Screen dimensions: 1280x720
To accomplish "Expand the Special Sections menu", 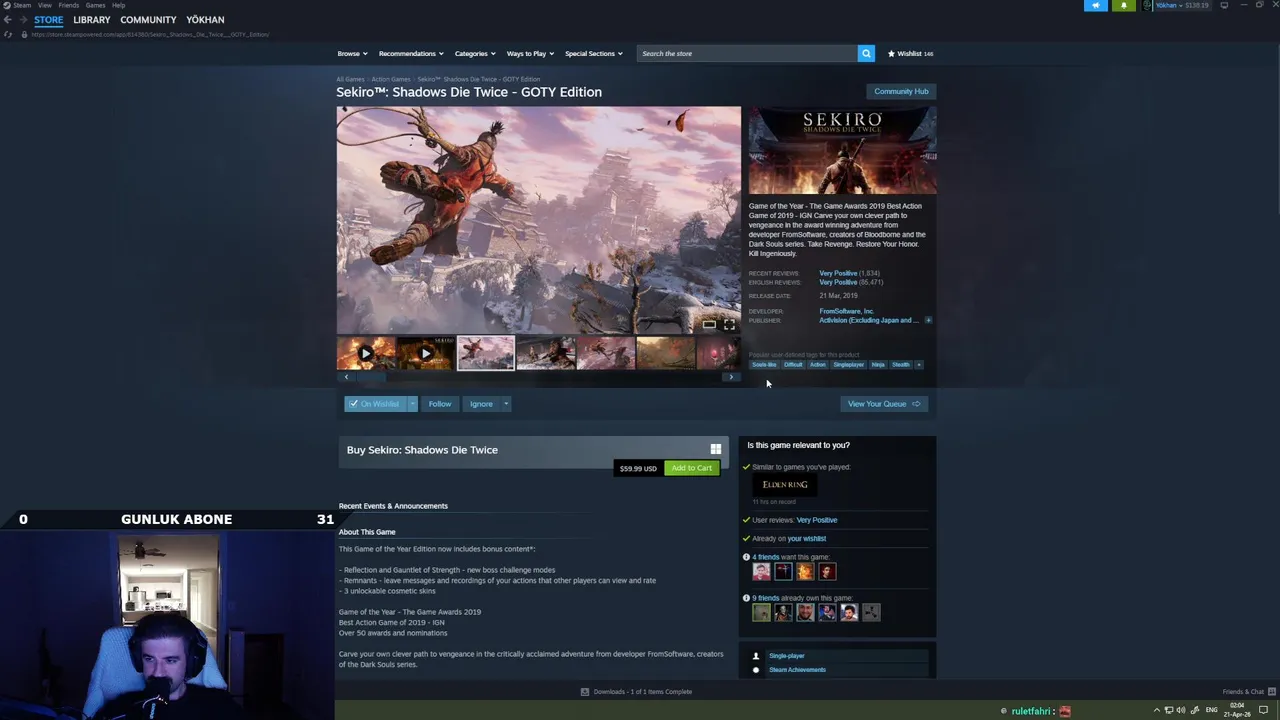I will (x=593, y=53).
